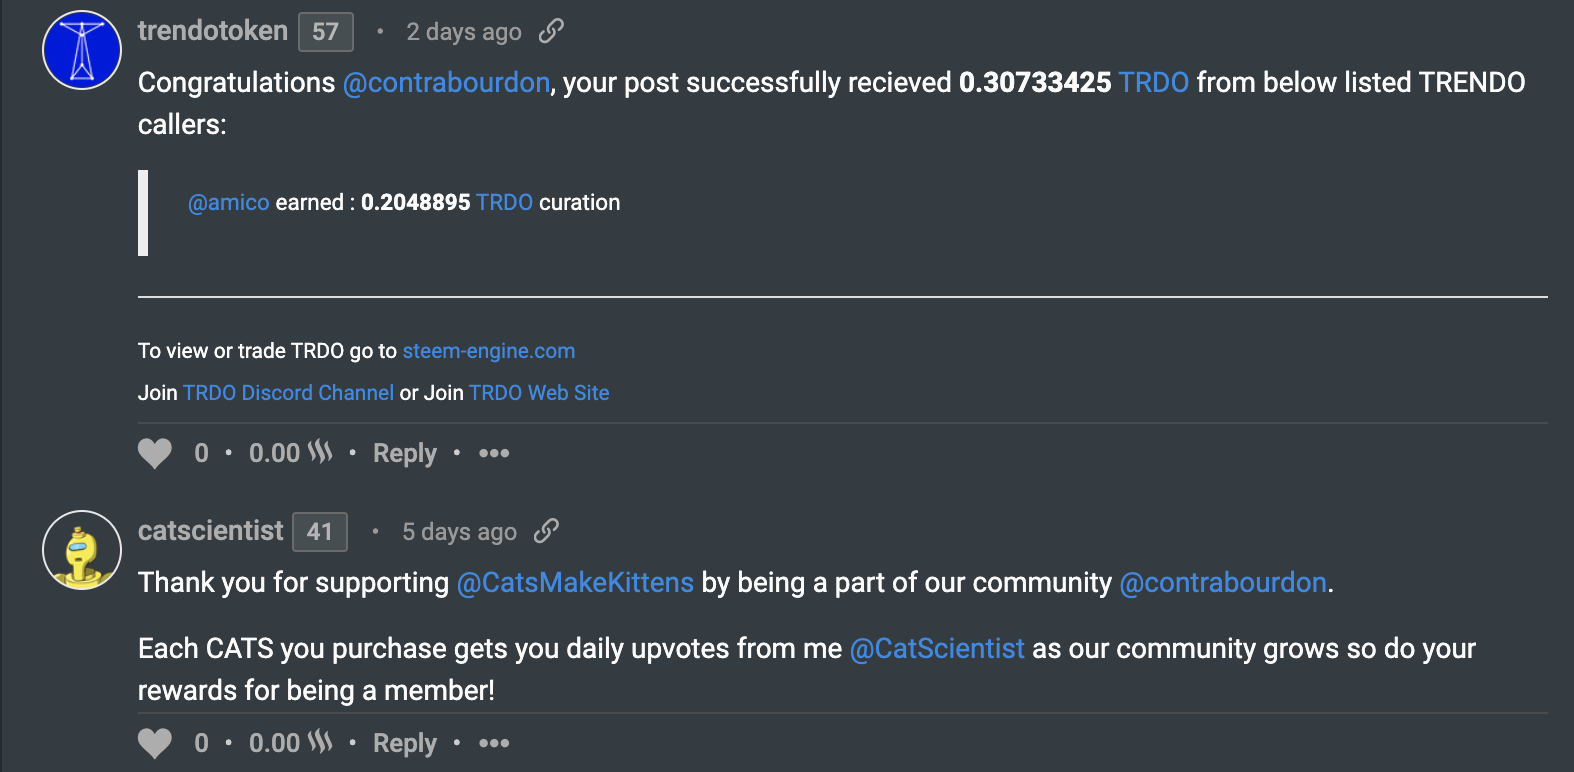Open the @CatsMakeKittens link
Viewport: 1574px width, 772px height.
575,582
